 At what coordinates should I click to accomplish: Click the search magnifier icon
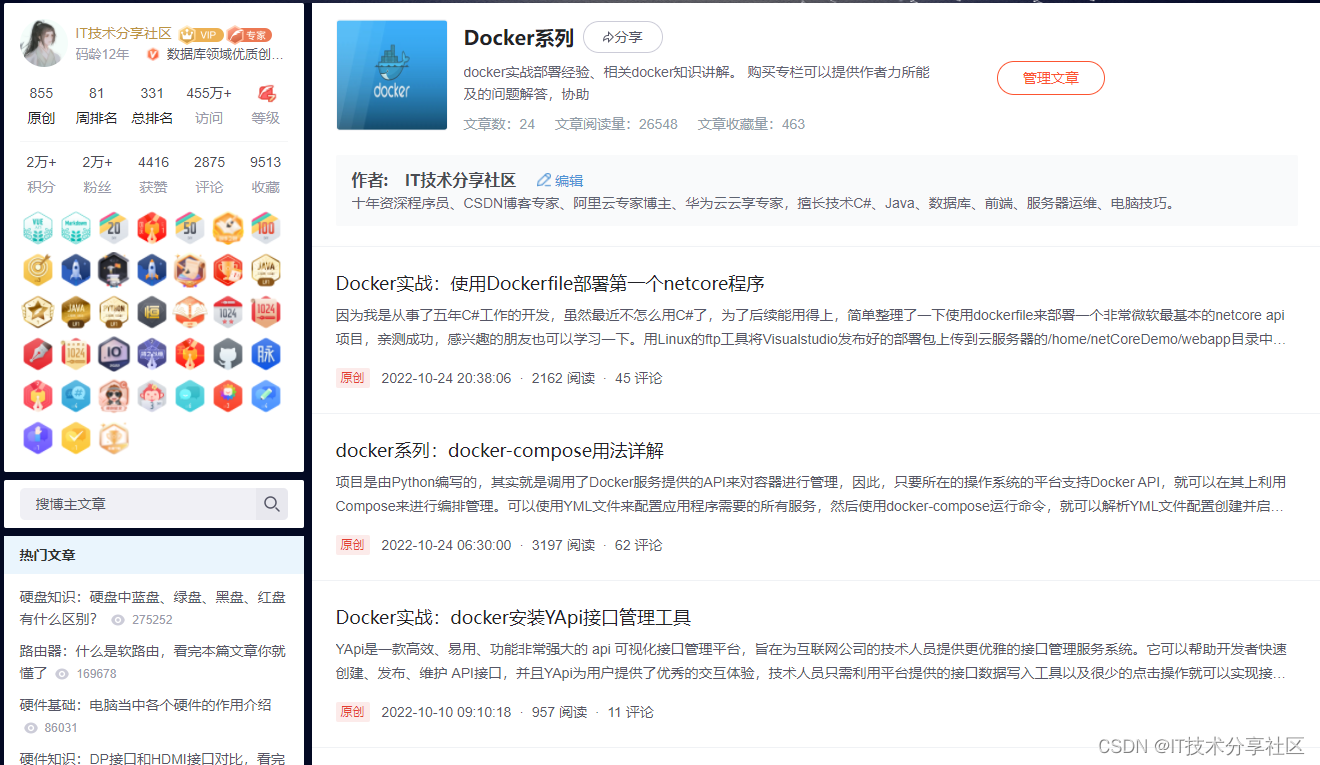click(x=271, y=504)
